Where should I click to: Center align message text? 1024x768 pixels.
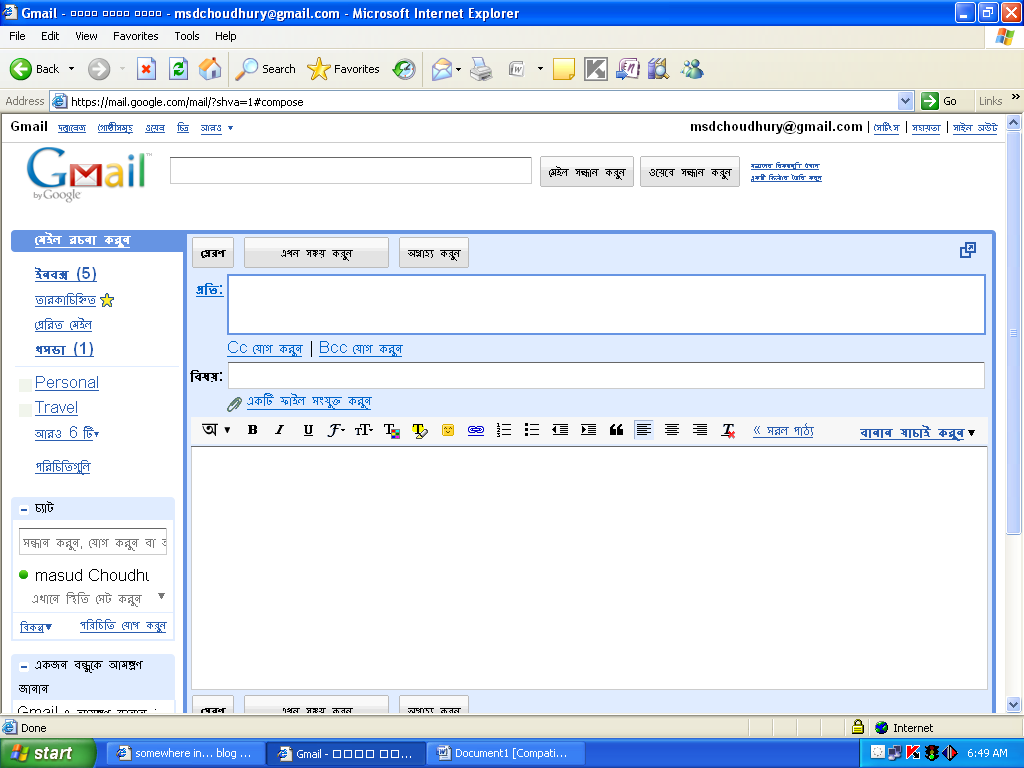tap(671, 430)
